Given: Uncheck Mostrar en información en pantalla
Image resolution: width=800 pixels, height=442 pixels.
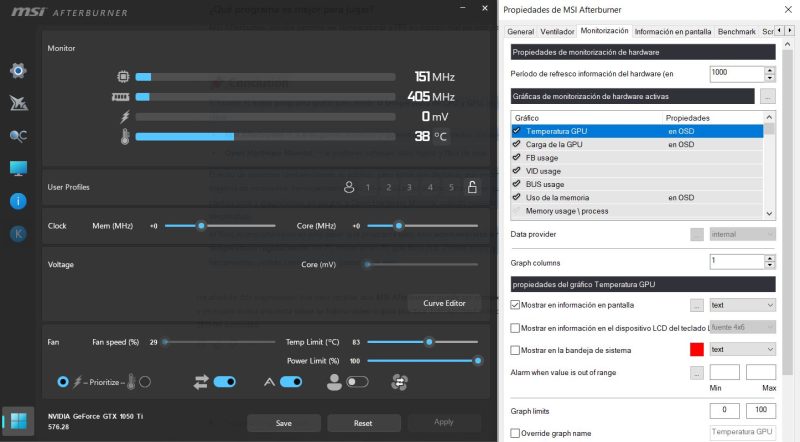Looking at the screenshot, I should pyautogui.click(x=515, y=305).
